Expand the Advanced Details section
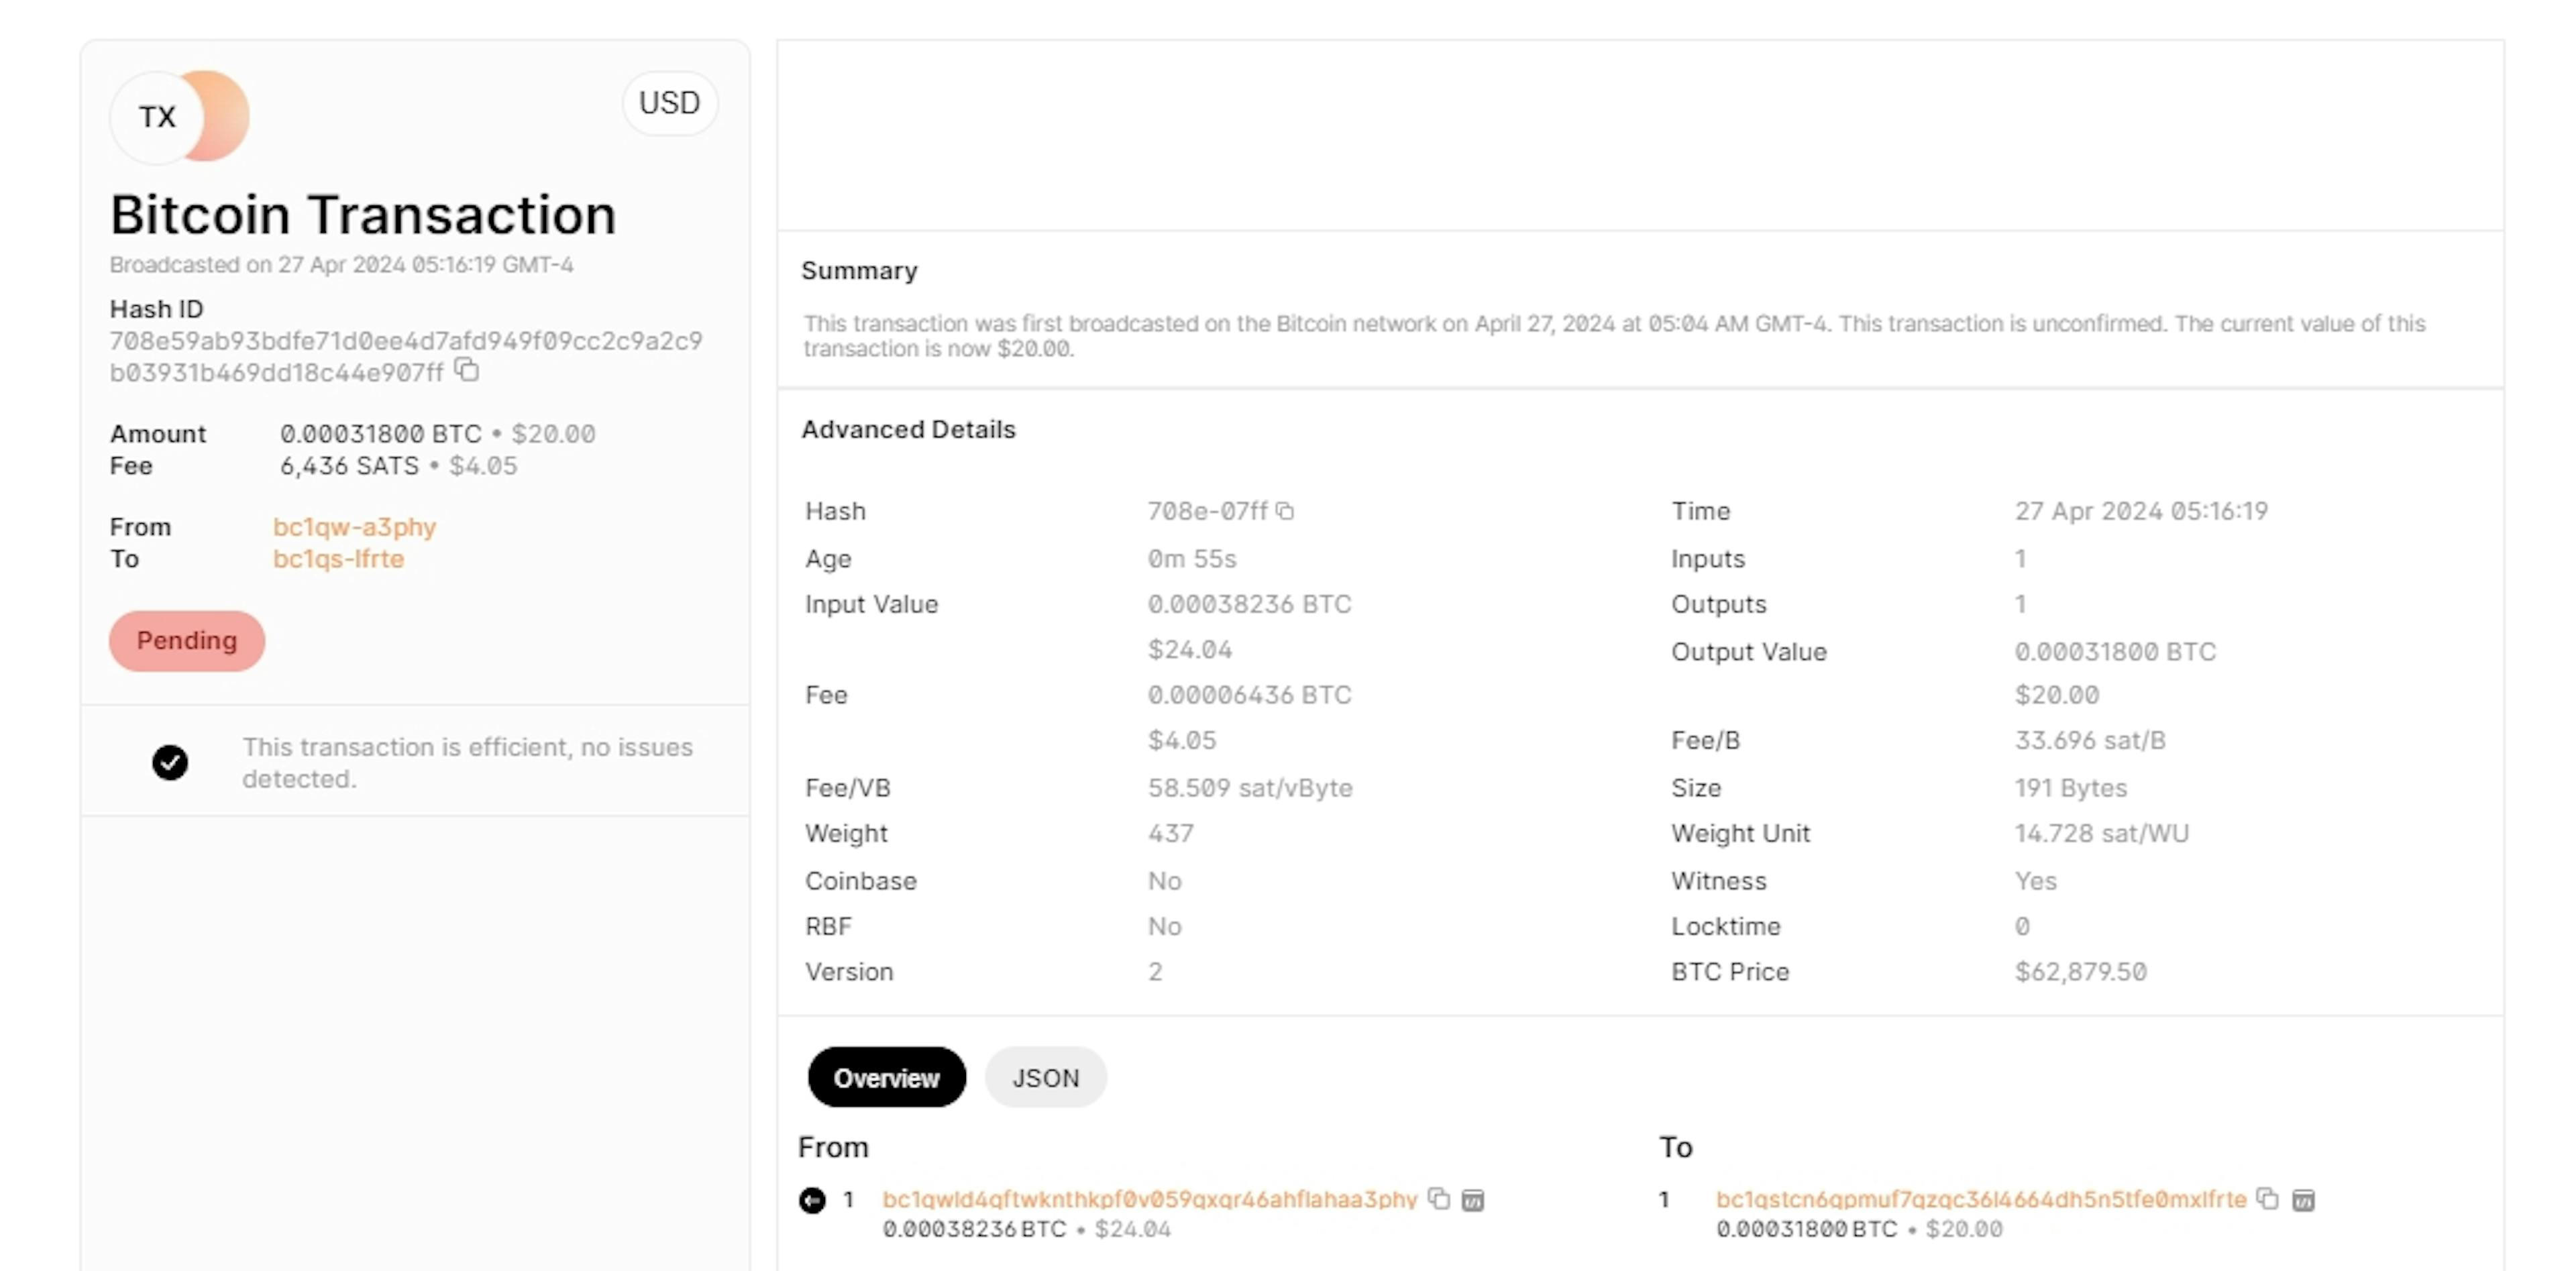 tap(910, 430)
